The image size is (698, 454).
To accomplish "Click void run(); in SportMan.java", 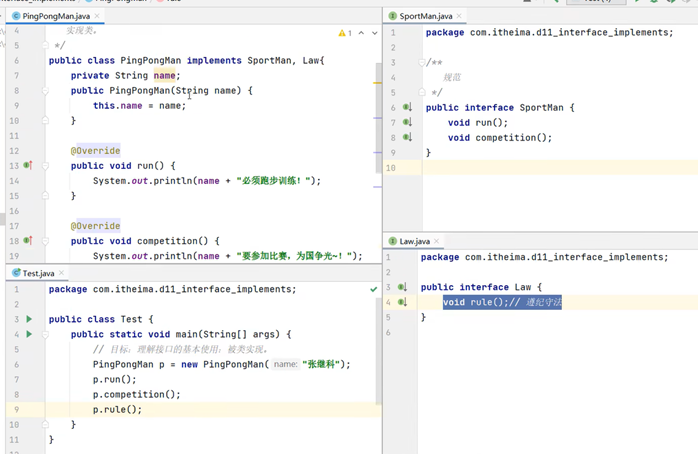I will [x=478, y=122].
